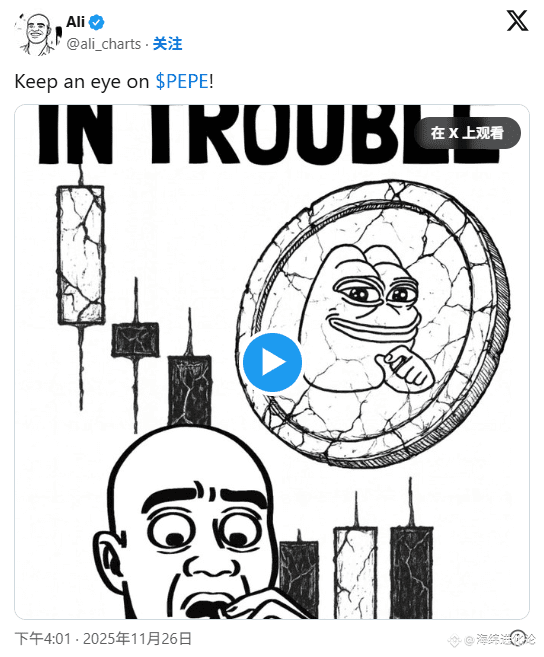Open the @ali_charts handle link
This screenshot has width=544, height=657.
click(x=104, y=44)
